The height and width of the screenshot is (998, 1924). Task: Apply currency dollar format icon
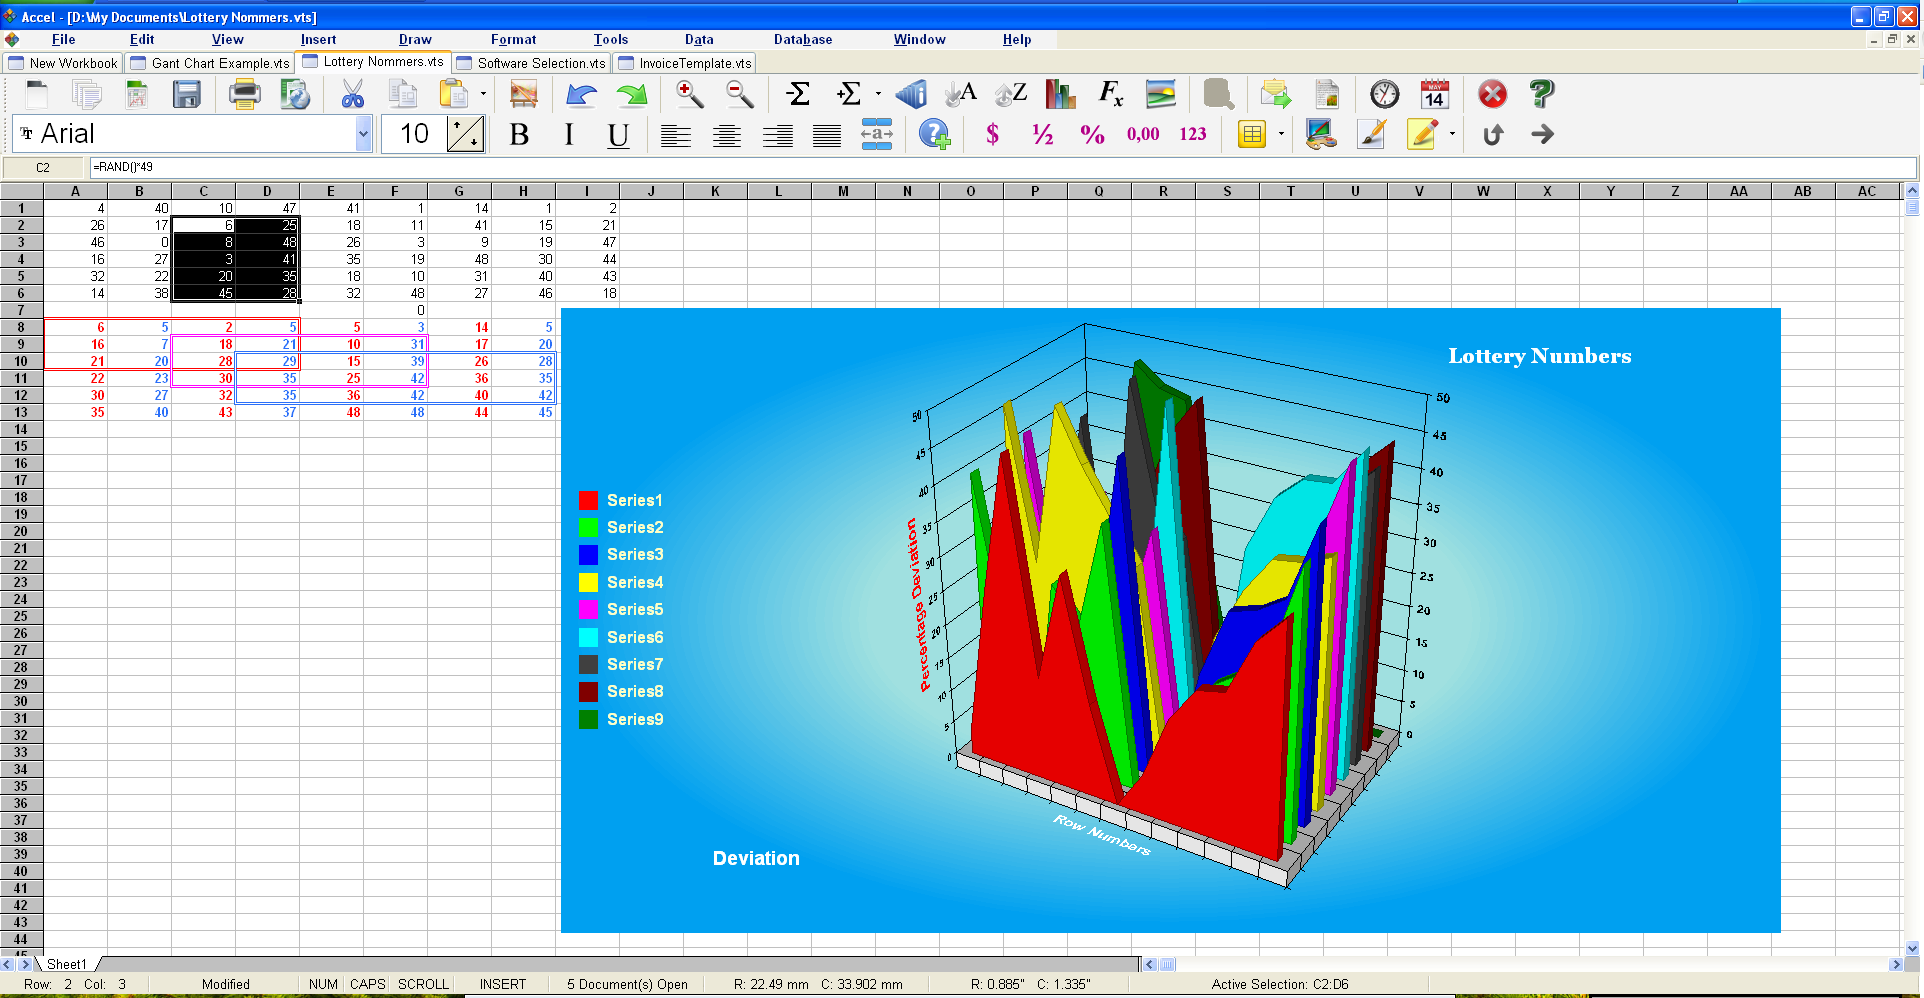pyautogui.click(x=992, y=135)
